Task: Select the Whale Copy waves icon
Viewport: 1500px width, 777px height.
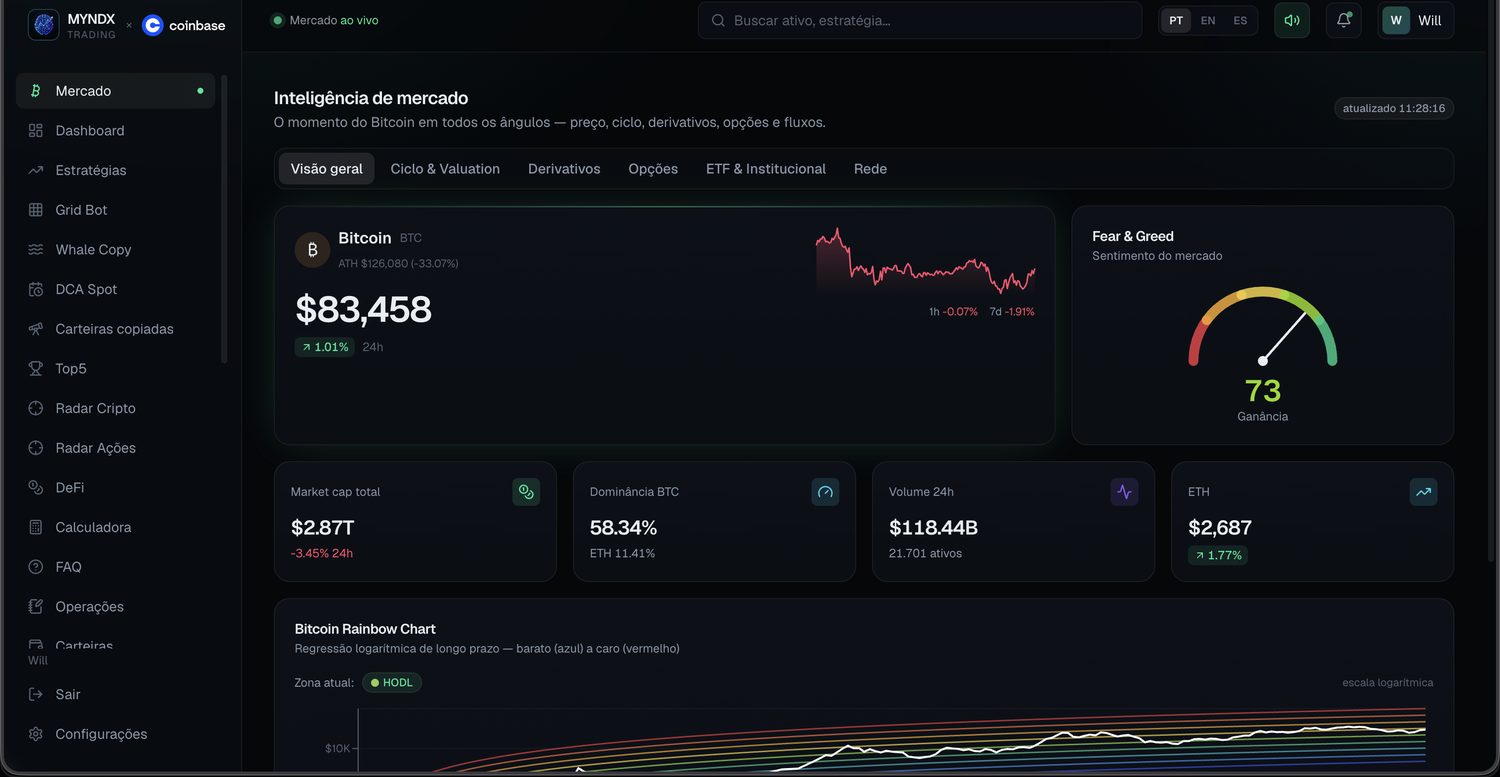Action: 36,250
